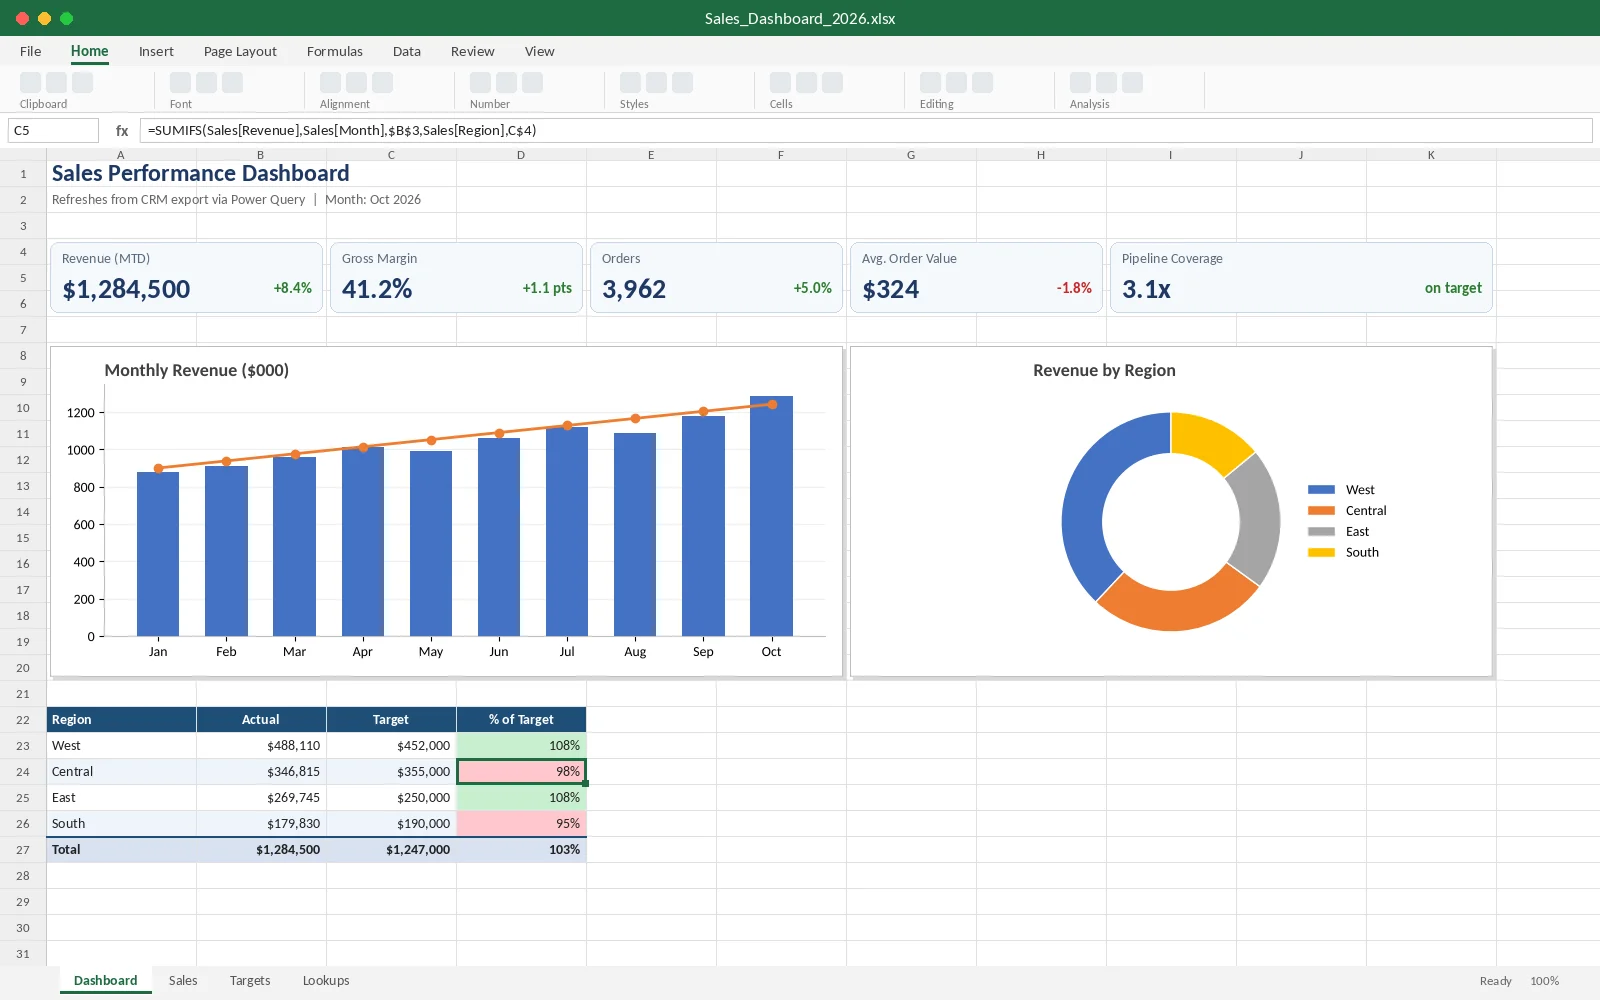Image resolution: width=1600 pixels, height=1000 pixels.
Task: Select the Gross Margin 41.2% value
Action: [377, 289]
